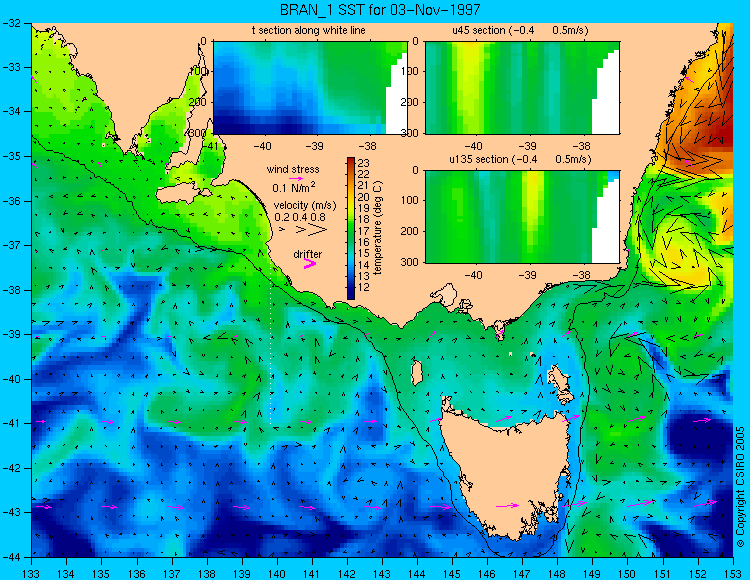Click latitude axis label -37
Image resolution: width=750 pixels, height=580 pixels.
point(11,245)
